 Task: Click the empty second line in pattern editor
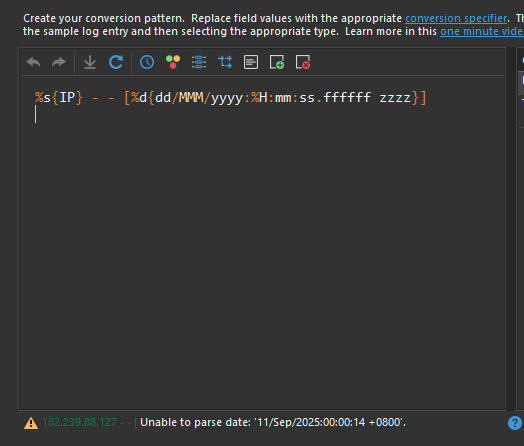click(262, 114)
